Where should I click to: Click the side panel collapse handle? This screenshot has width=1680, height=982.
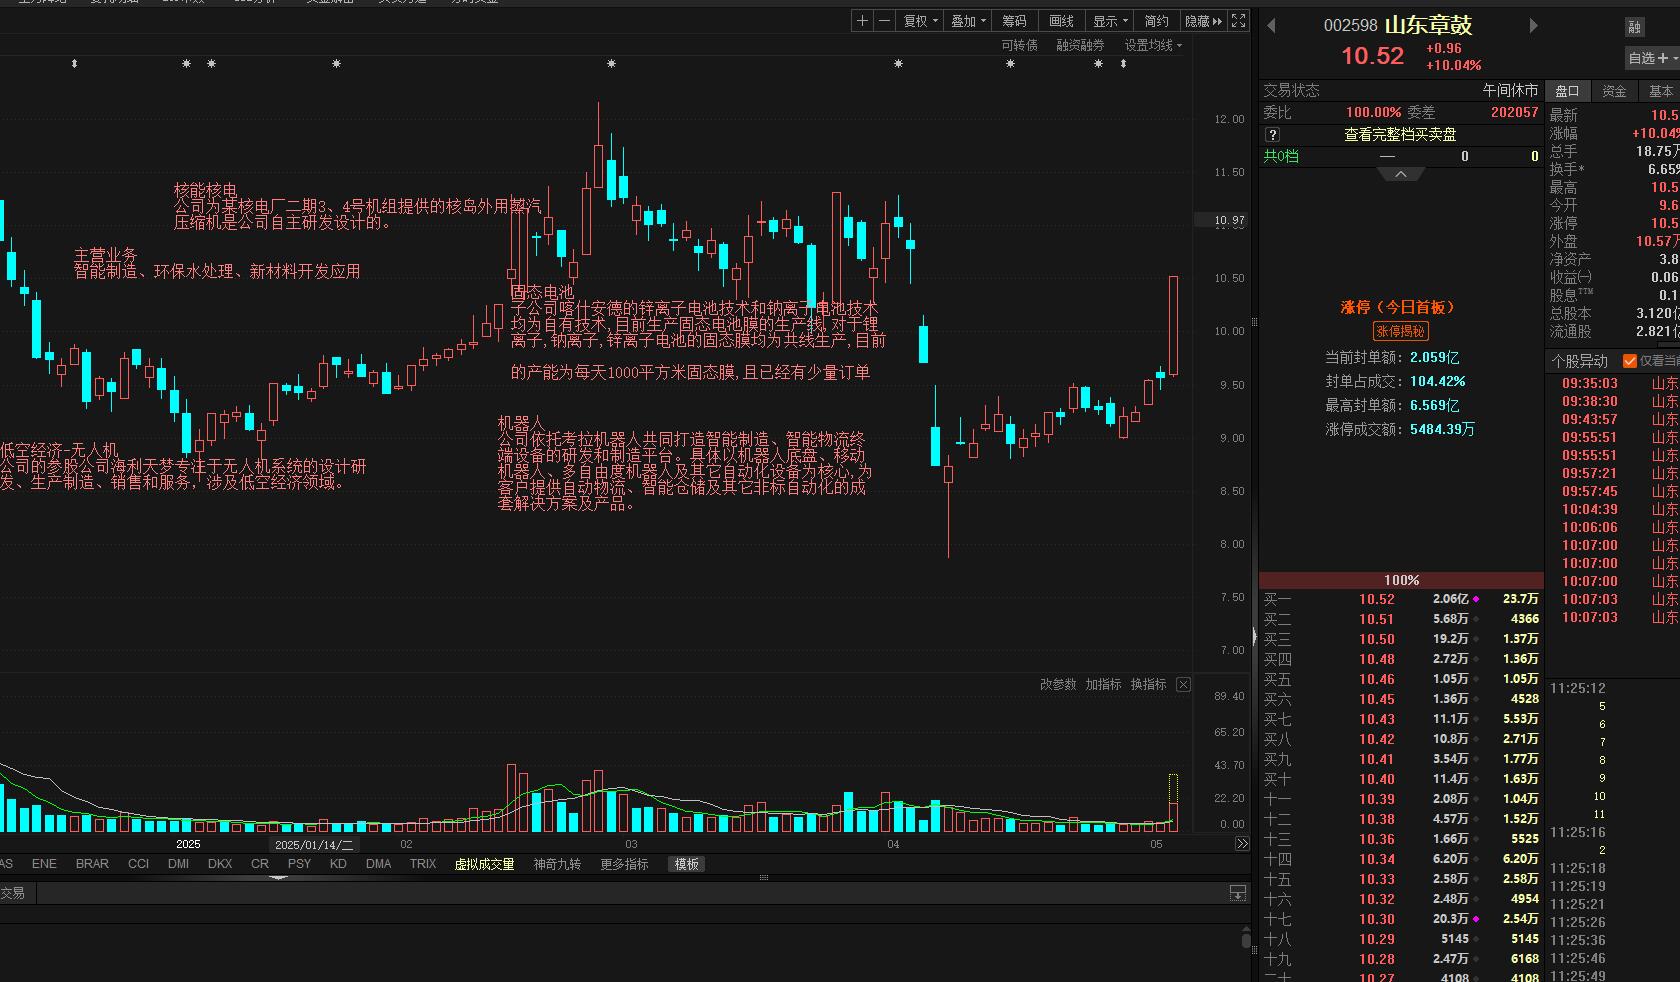(1254, 636)
